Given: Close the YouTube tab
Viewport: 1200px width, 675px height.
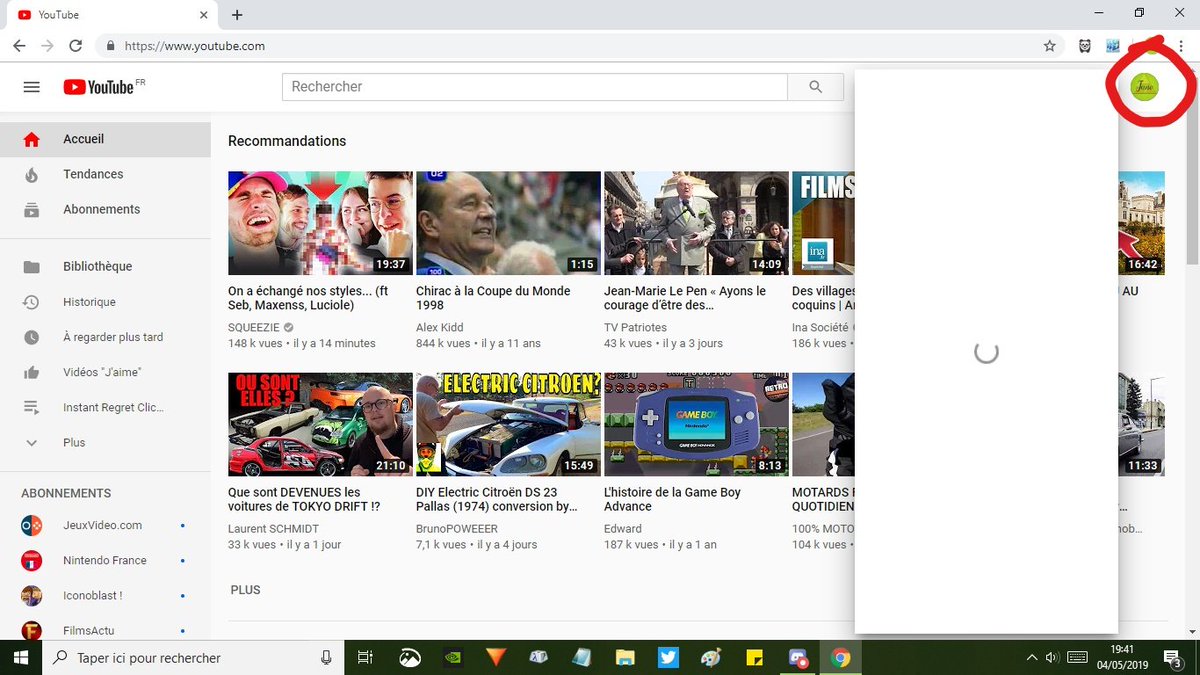Looking at the screenshot, I should point(204,15).
